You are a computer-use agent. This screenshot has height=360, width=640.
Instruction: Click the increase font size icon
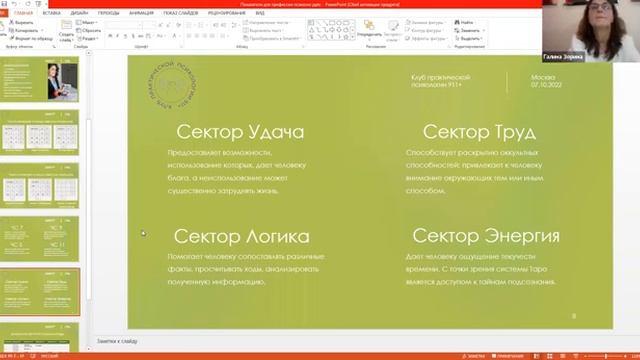click(x=160, y=25)
